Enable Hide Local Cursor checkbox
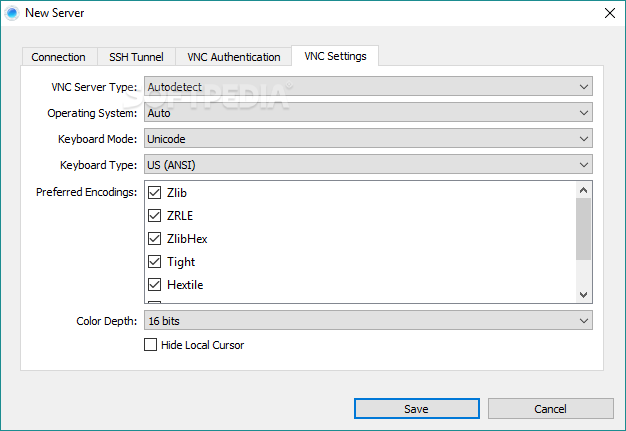This screenshot has width=626, height=431. [x=151, y=344]
